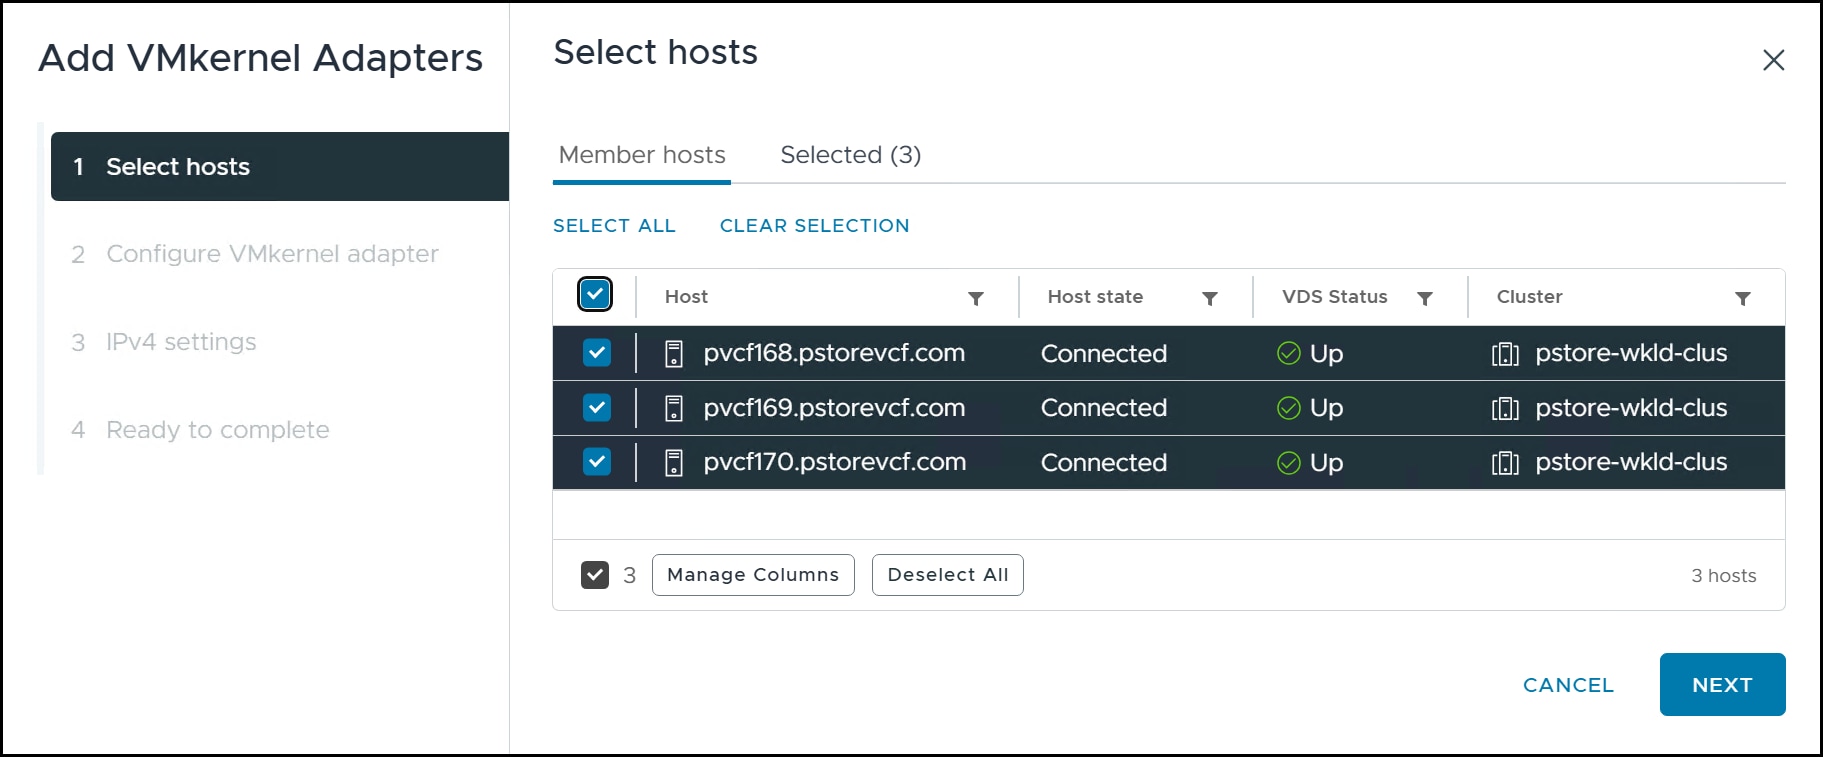The height and width of the screenshot is (757, 1823).
Task: Uncheck the pvcf169.pstorevcf.com host checkbox
Action: 597,408
